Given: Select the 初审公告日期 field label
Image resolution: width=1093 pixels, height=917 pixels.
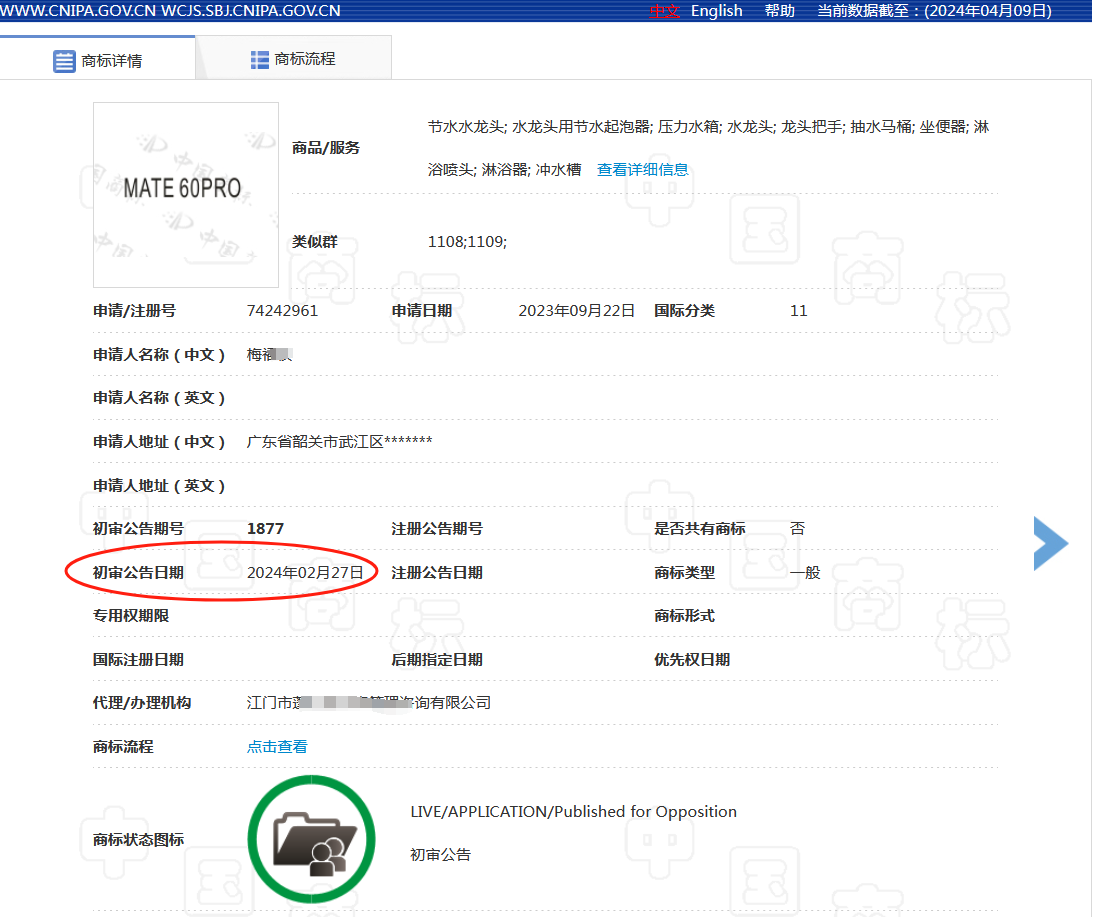Looking at the screenshot, I should (139, 573).
